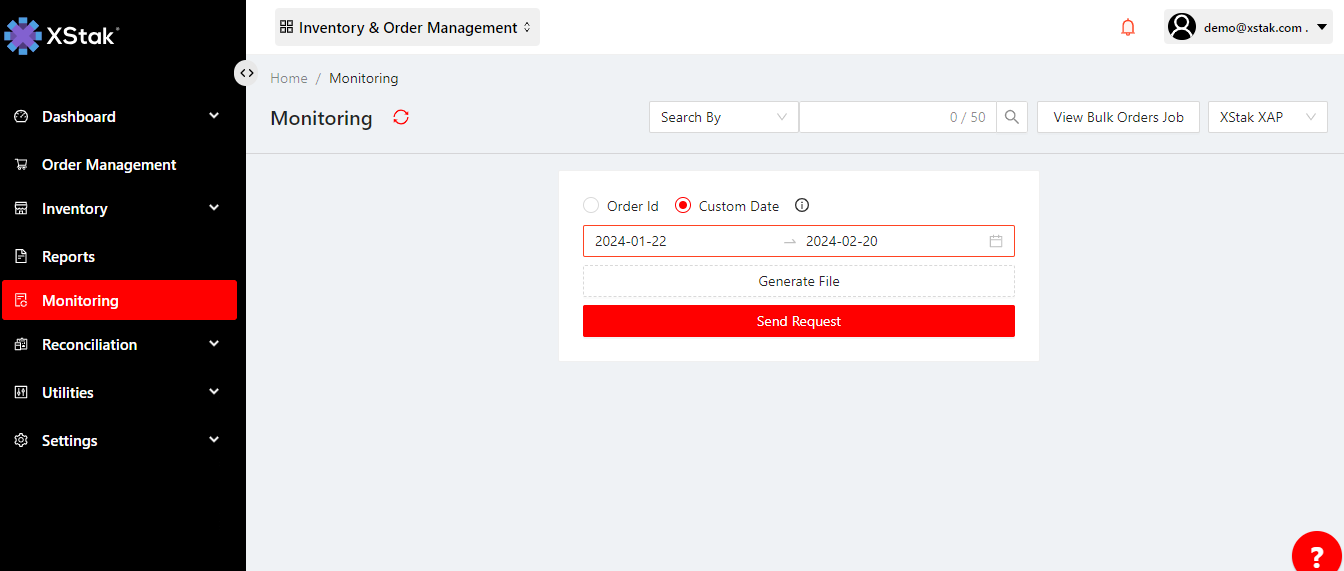
Task: Open the calendar icon in date range
Action: [x=996, y=241]
